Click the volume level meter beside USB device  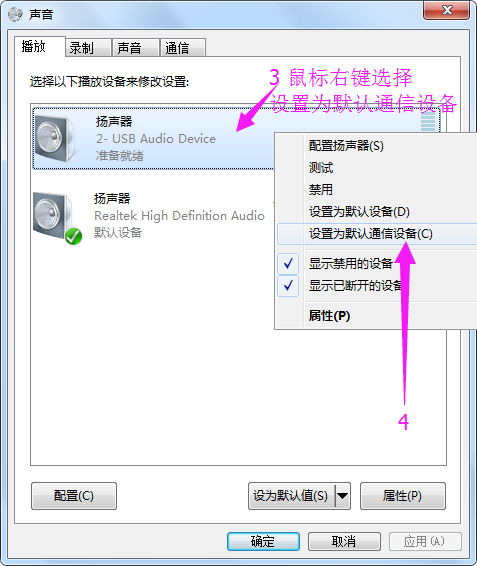click(x=428, y=121)
